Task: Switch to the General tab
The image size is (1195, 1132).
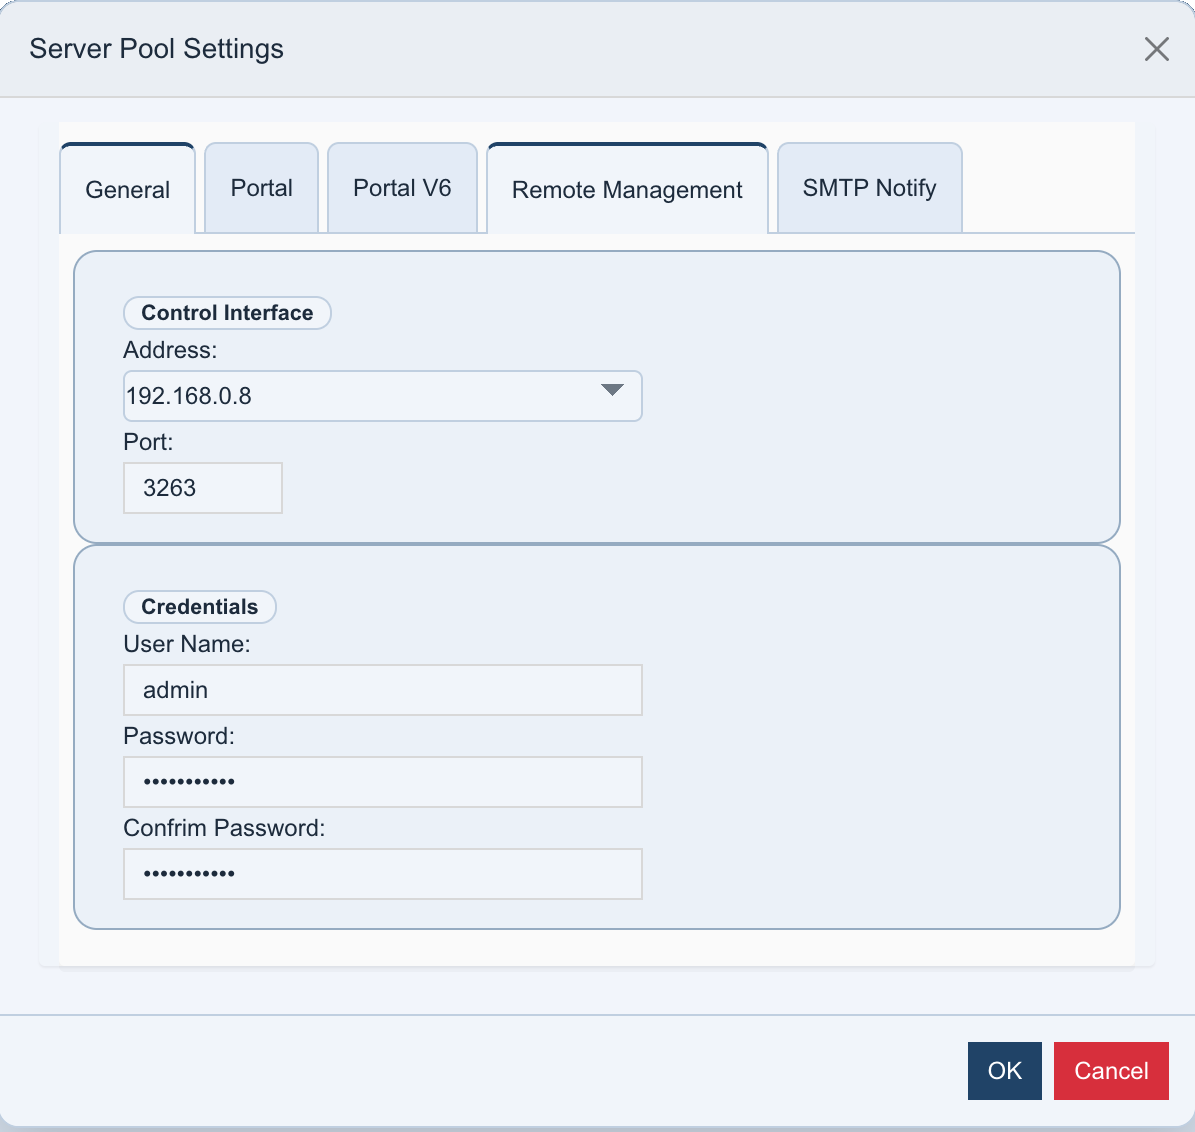Action: (127, 189)
